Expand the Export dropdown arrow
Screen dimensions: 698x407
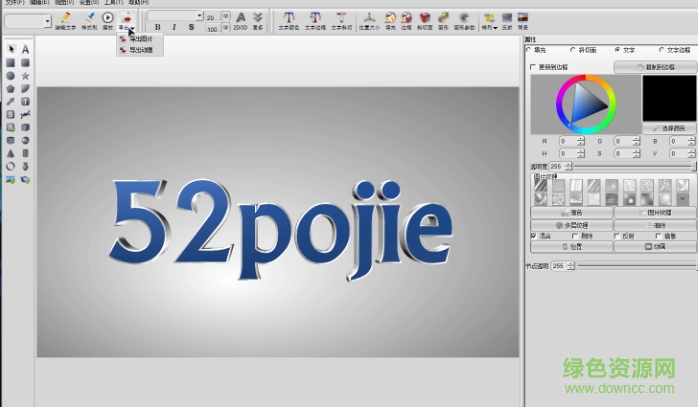pos(133,28)
